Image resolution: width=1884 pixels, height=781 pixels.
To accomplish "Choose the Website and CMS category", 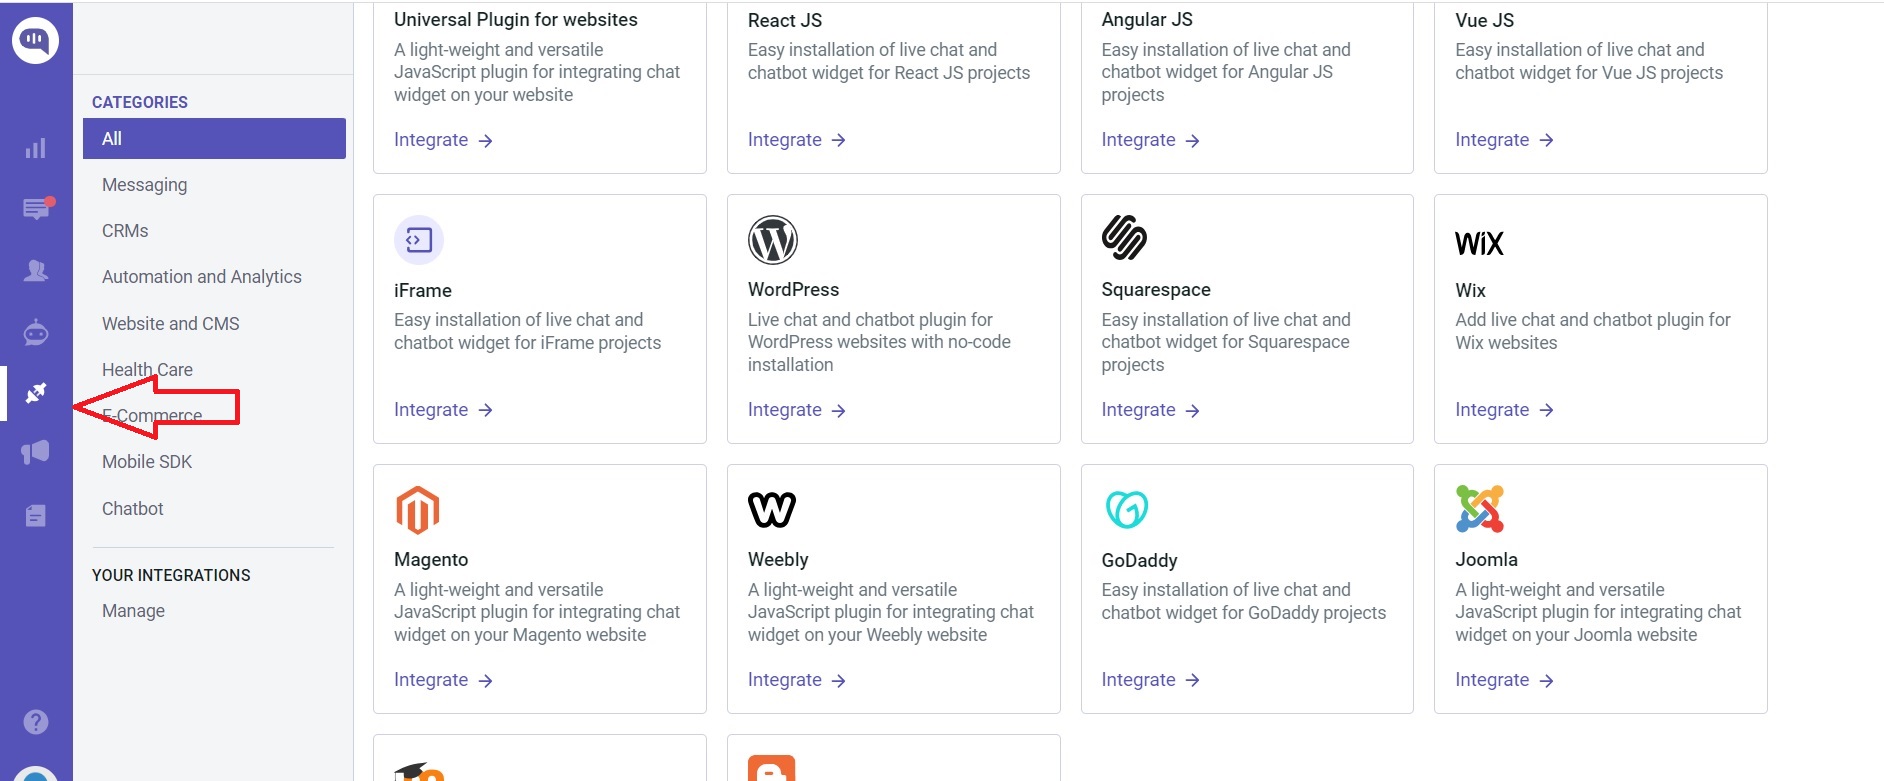I will [x=171, y=324].
